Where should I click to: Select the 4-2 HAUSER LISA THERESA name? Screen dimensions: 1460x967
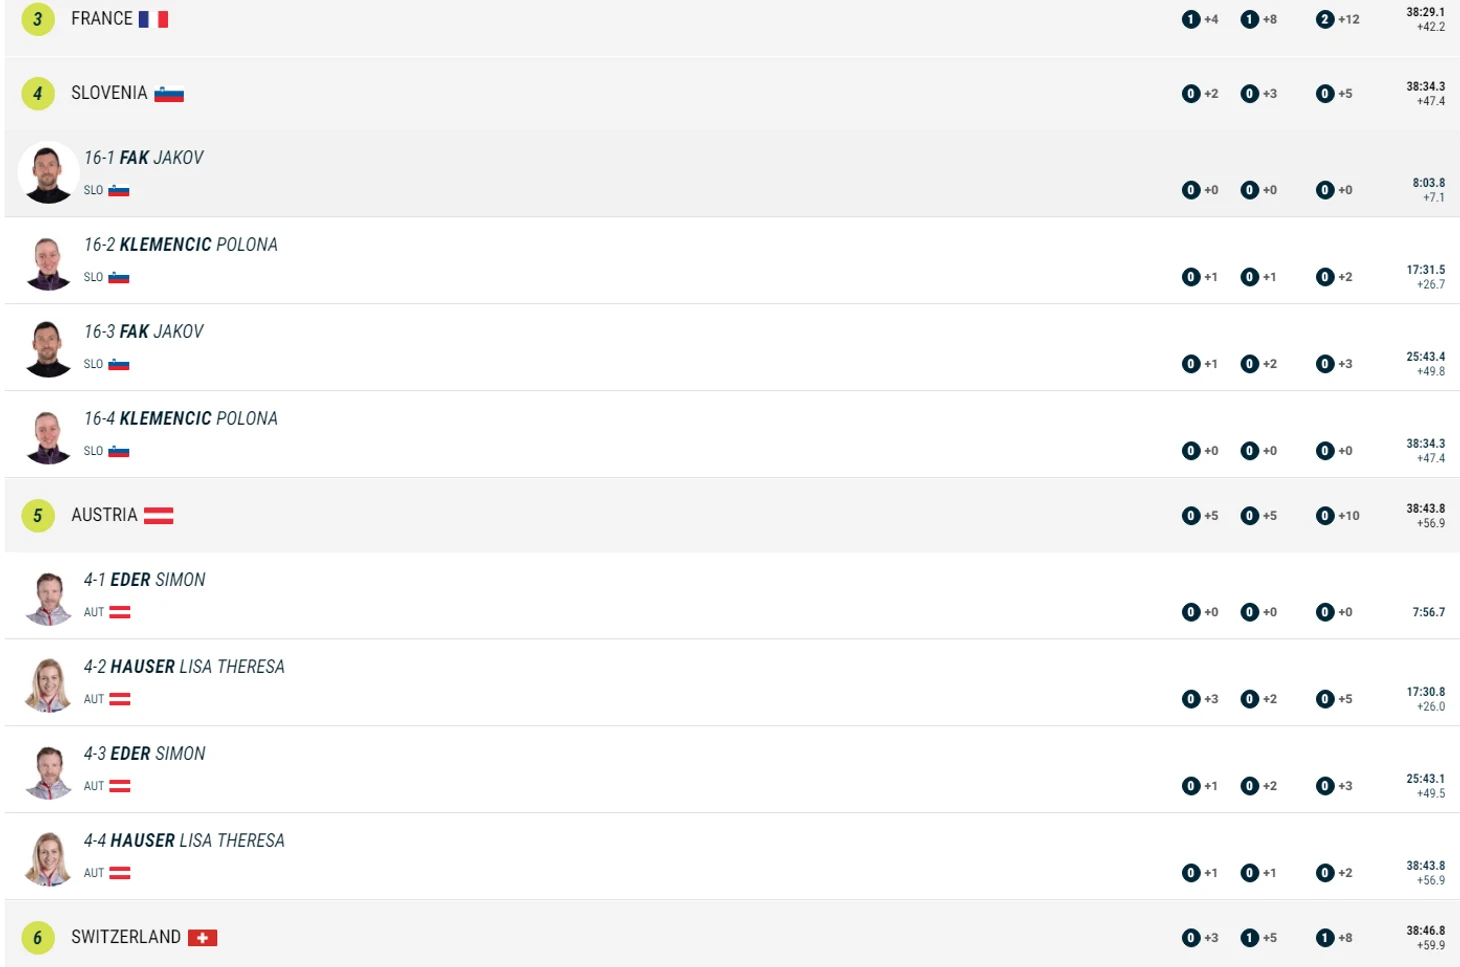pyautogui.click(x=184, y=667)
